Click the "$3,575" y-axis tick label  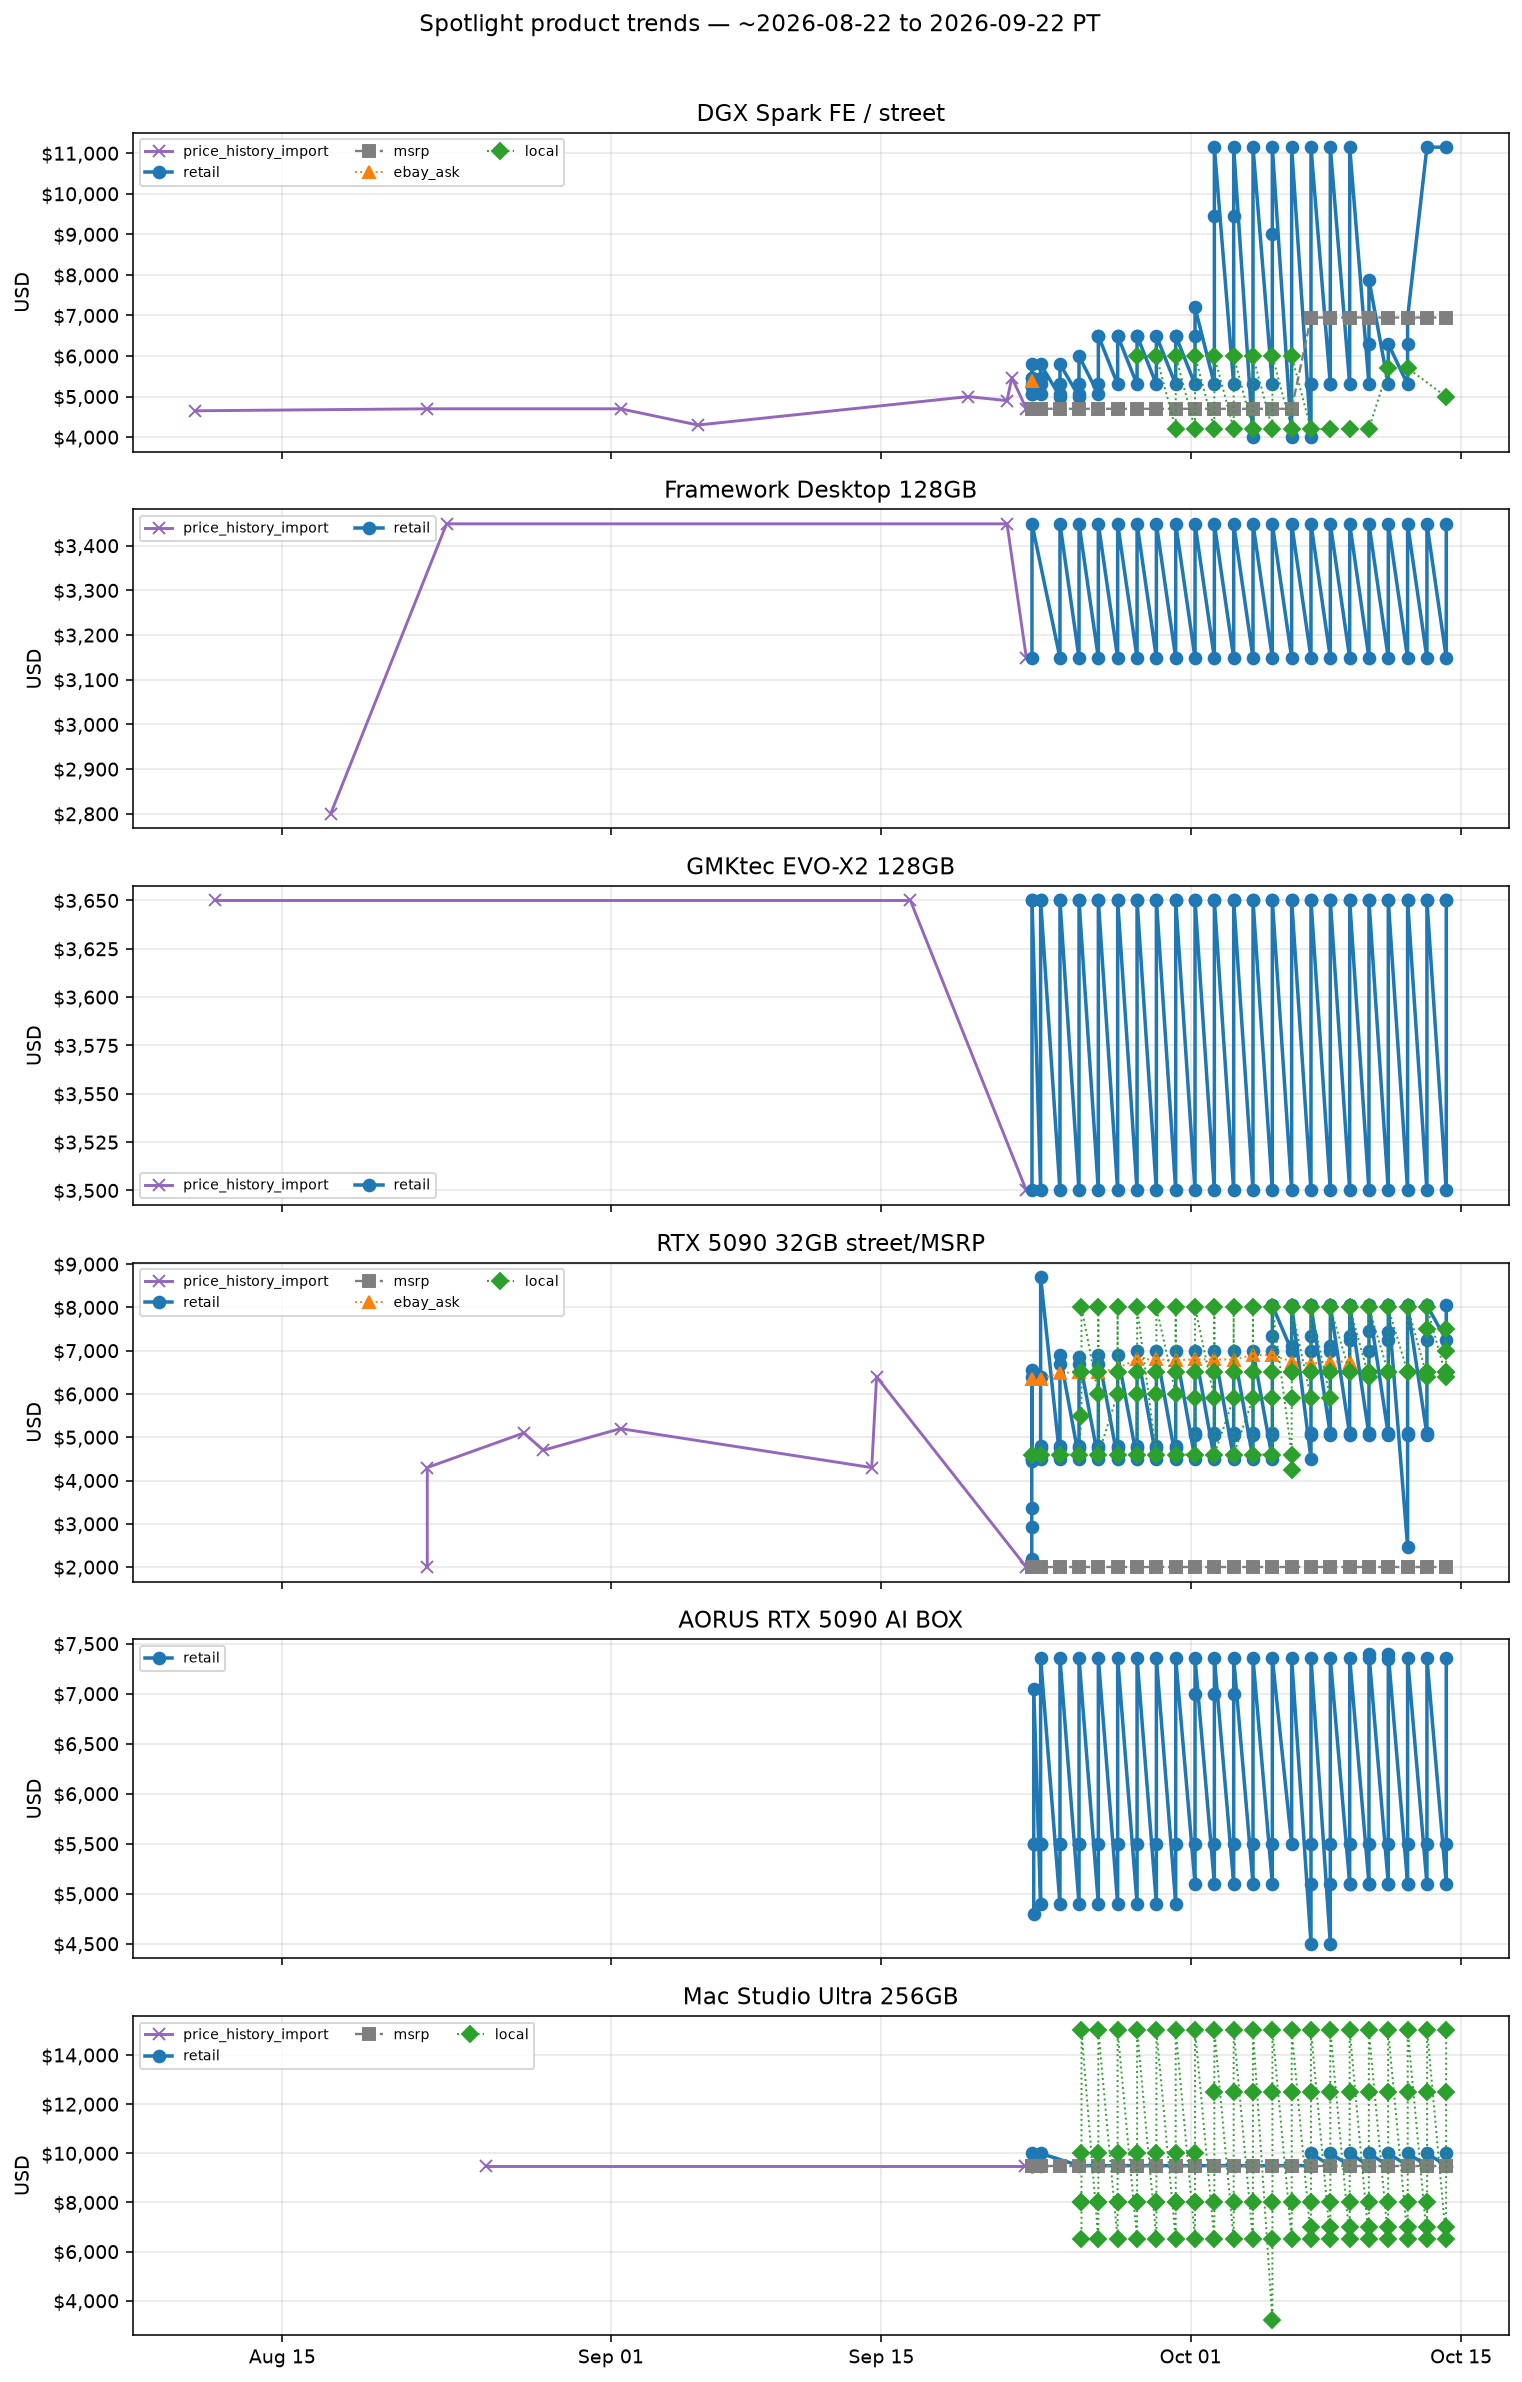pyautogui.click(x=85, y=1046)
